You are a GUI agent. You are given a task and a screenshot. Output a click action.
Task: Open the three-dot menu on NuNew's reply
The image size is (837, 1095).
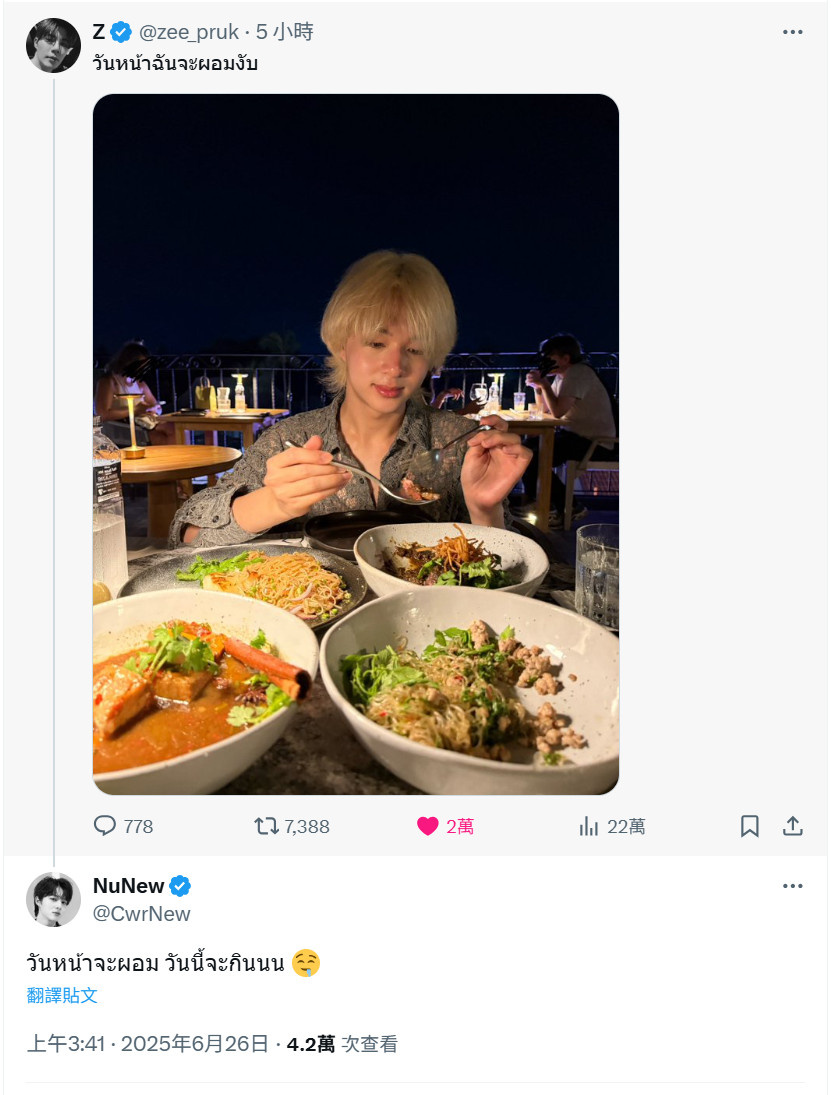coord(792,886)
